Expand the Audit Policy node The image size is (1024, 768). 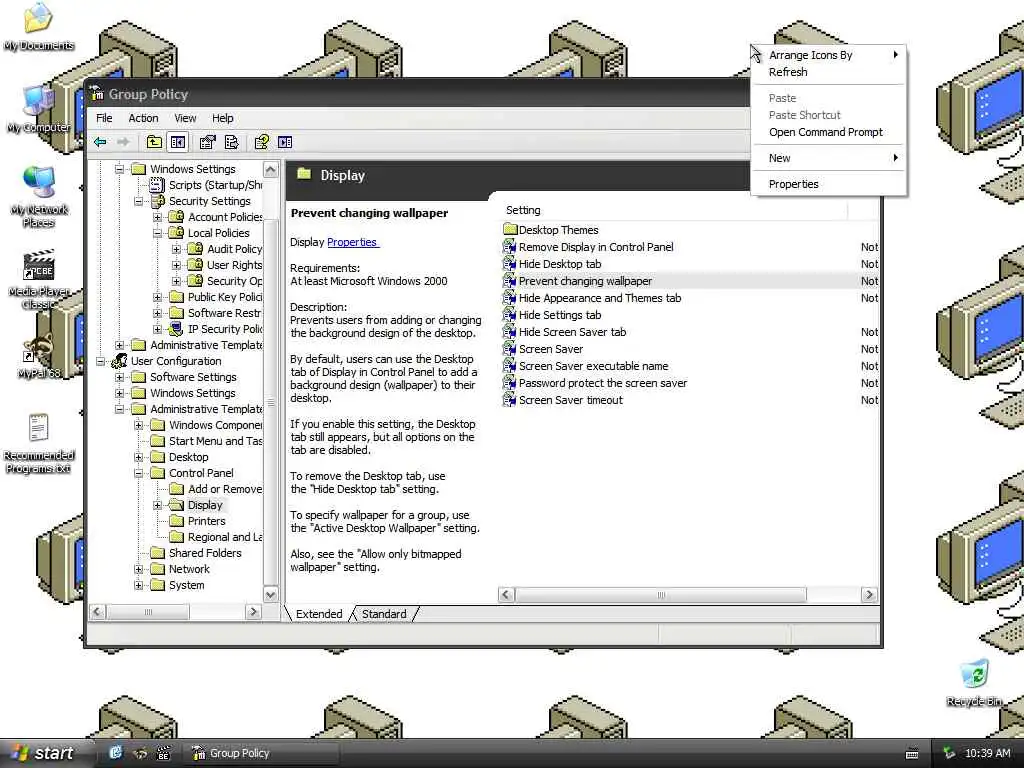click(176, 249)
